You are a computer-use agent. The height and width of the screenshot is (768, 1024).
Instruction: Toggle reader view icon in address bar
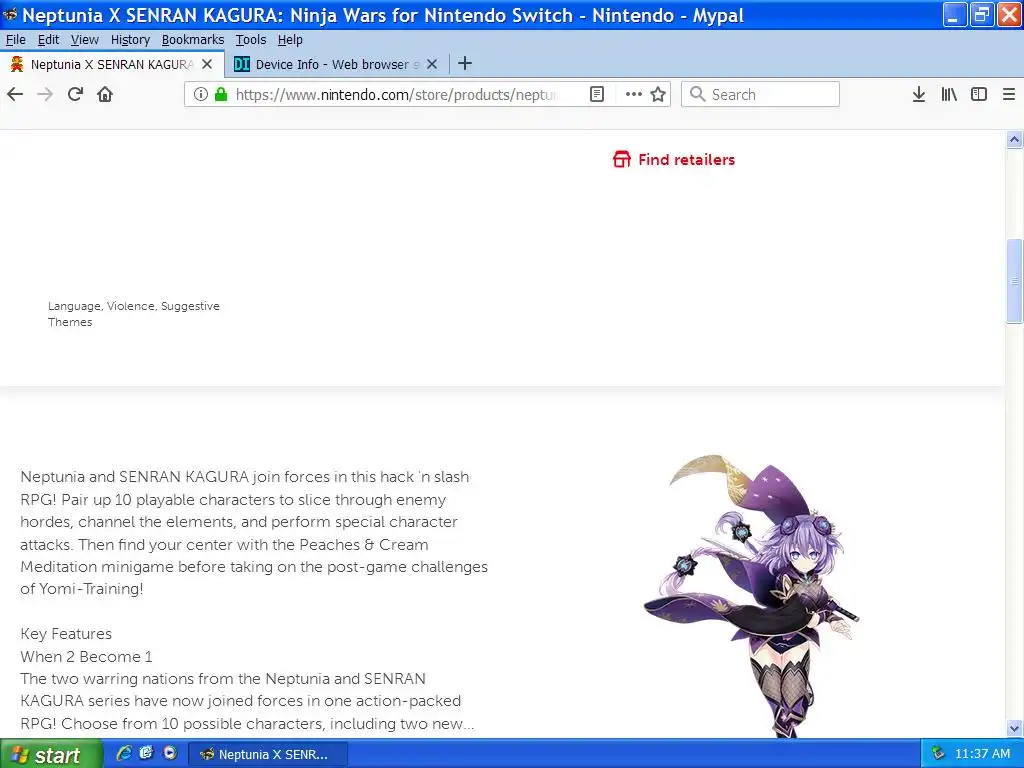(597, 94)
